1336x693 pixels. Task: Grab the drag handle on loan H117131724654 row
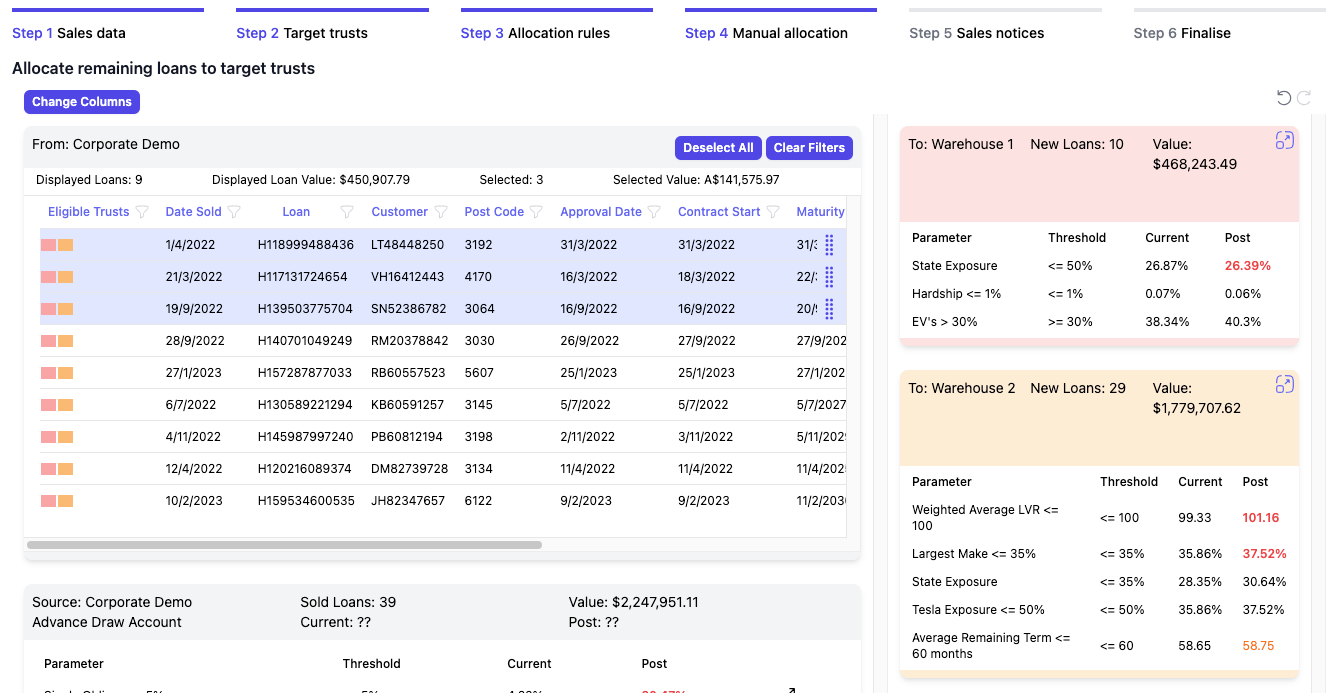coord(829,277)
